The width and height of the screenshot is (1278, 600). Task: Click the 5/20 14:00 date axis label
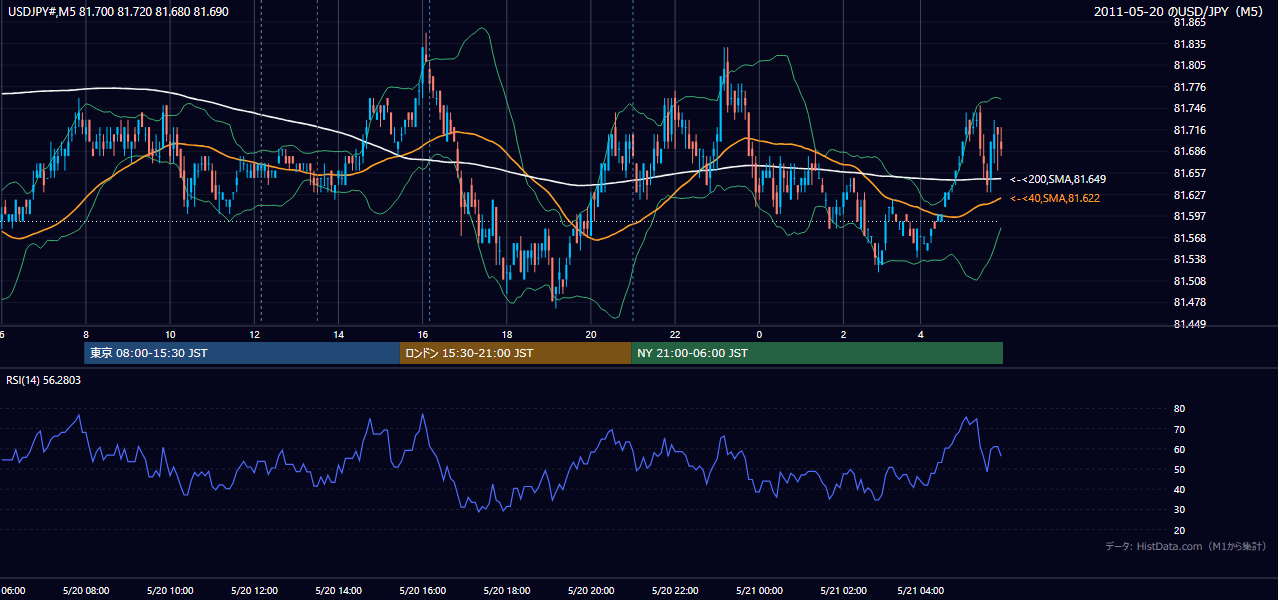338,591
